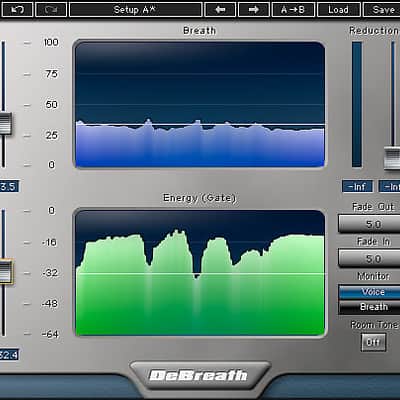Screen dimensions: 400x400
Task: Click the Breath detection graph display
Action: 199,104
